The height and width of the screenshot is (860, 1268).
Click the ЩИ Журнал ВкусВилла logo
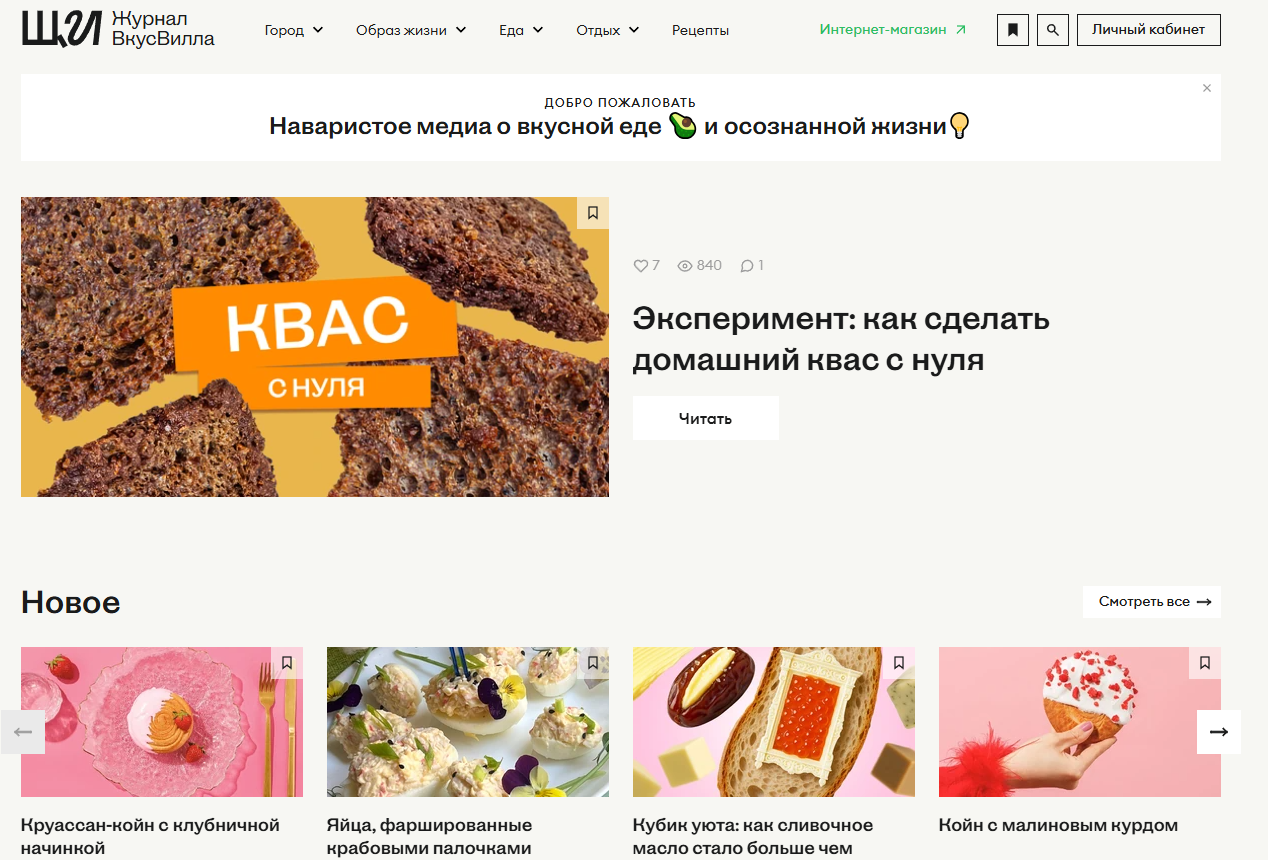118,30
